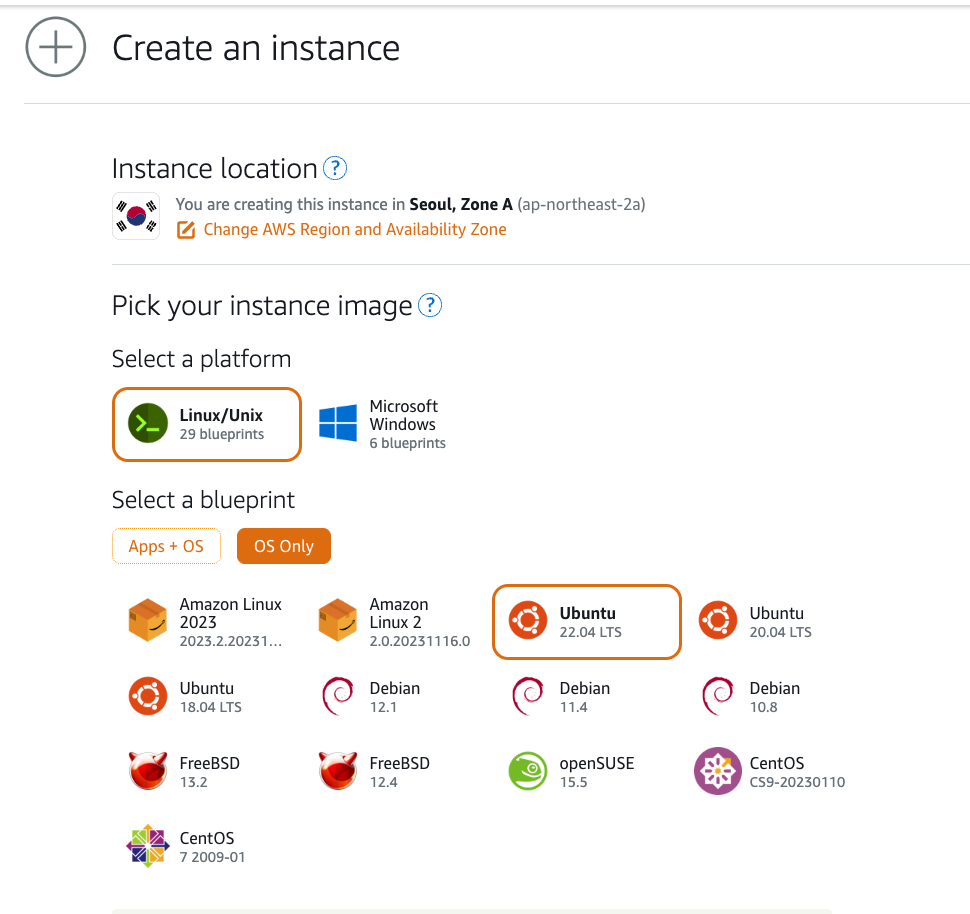Choose the Amazon Linux 2023 blueprint
Screen dimensions: 970x914
(x=207, y=622)
